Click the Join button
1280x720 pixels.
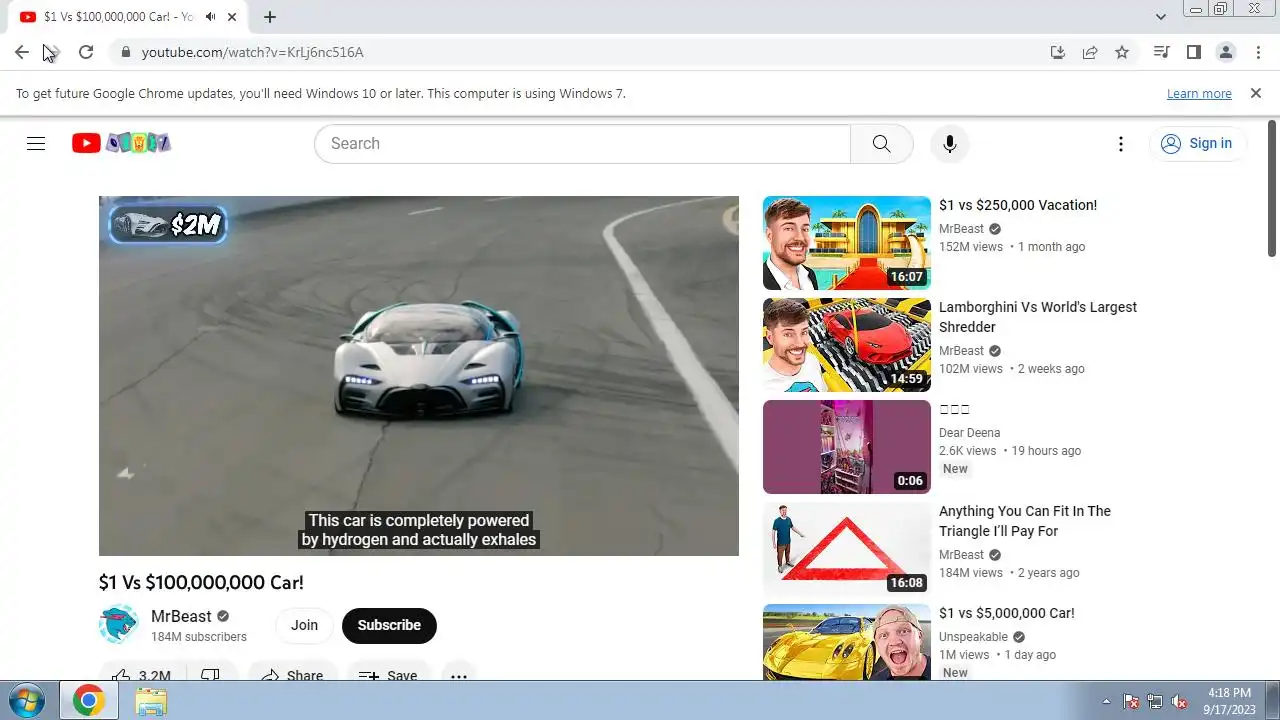click(304, 625)
